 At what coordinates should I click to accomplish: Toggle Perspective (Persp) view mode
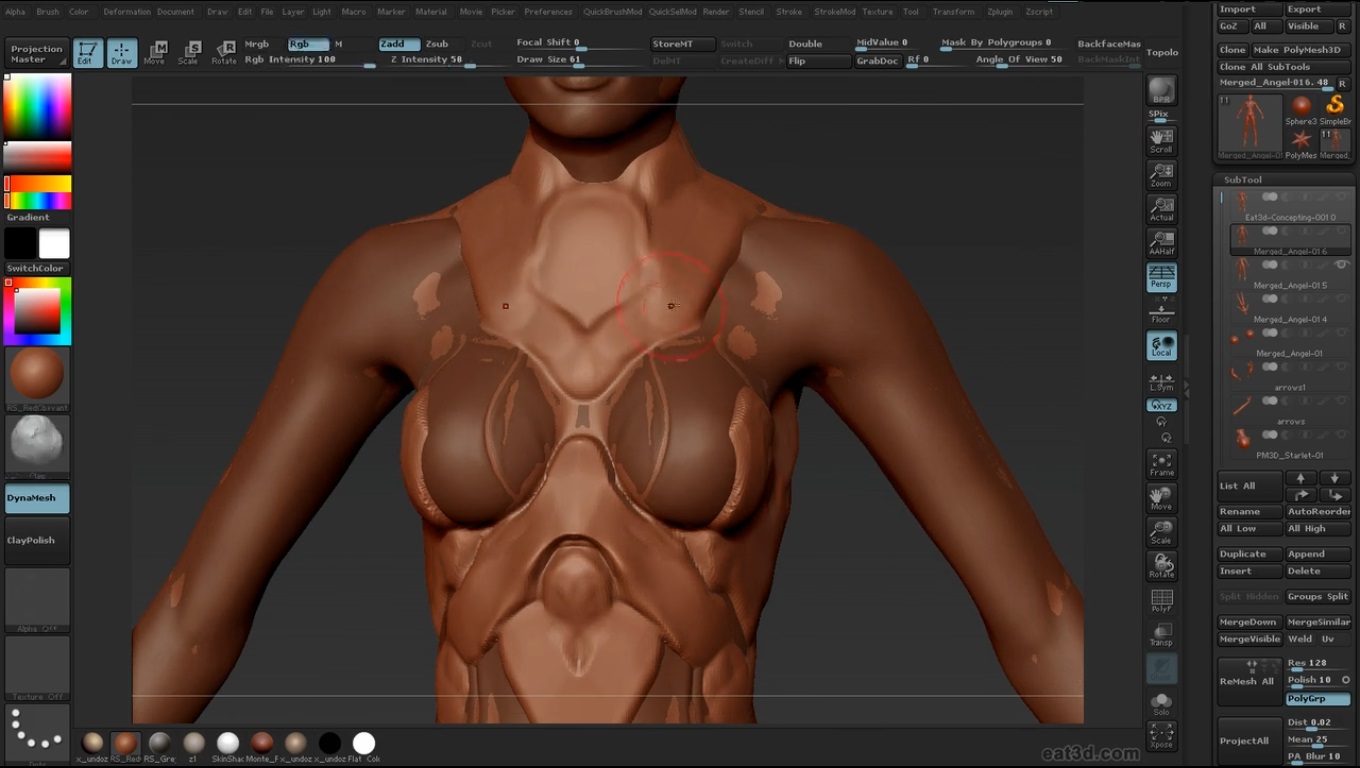coord(1161,277)
